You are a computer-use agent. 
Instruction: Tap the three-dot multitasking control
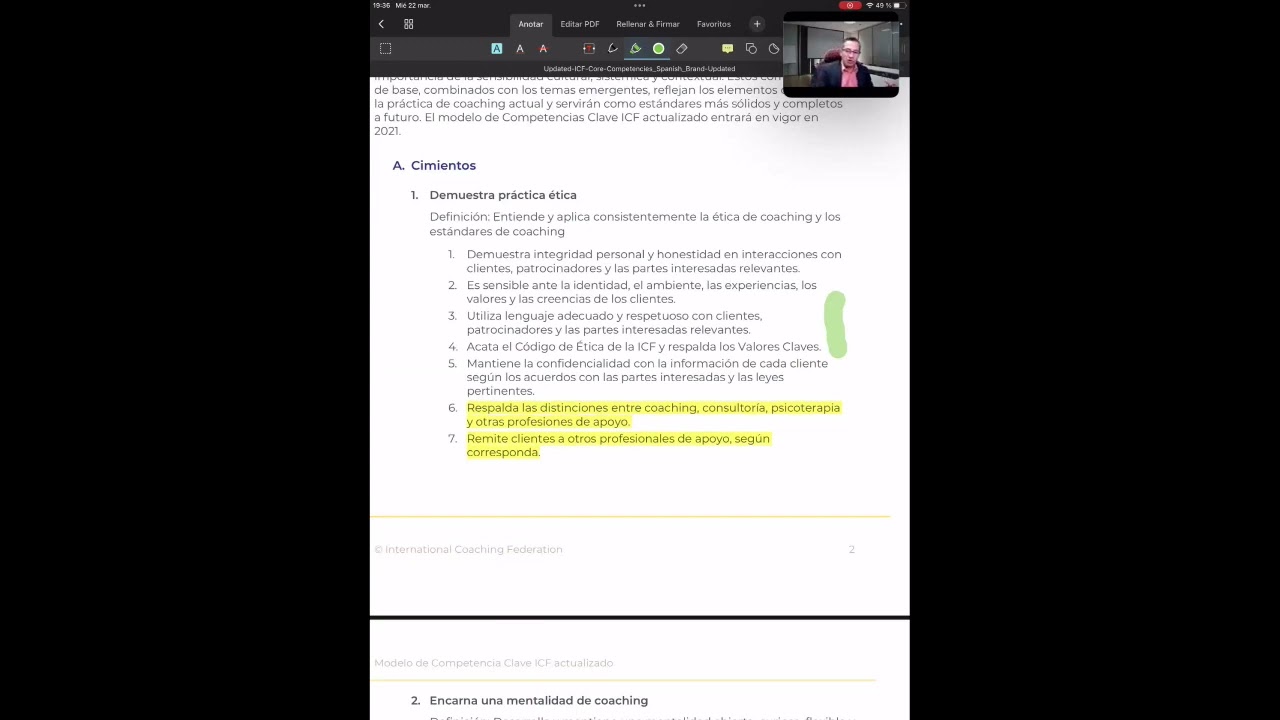pyautogui.click(x=639, y=5)
